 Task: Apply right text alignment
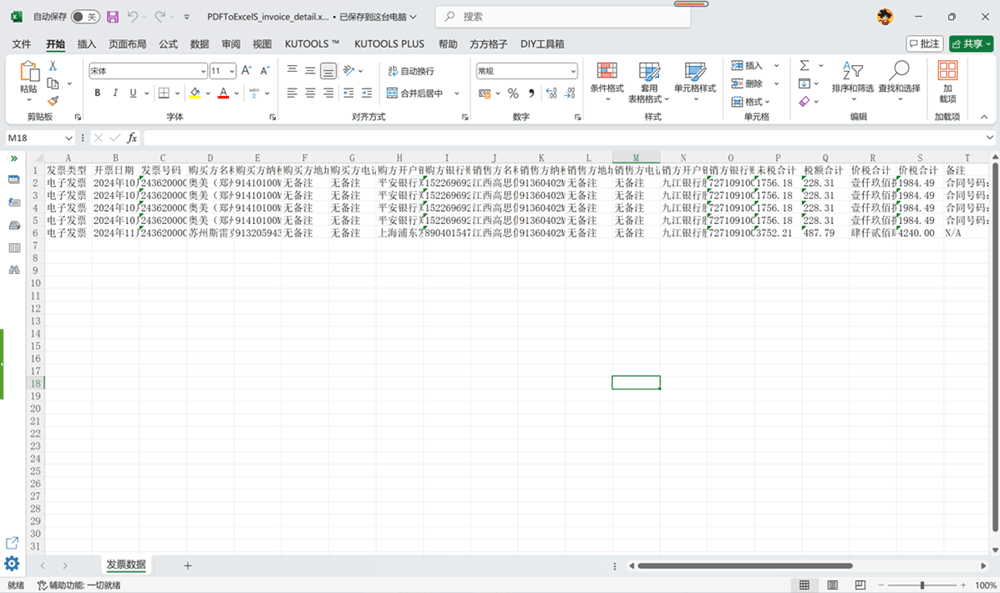328,93
